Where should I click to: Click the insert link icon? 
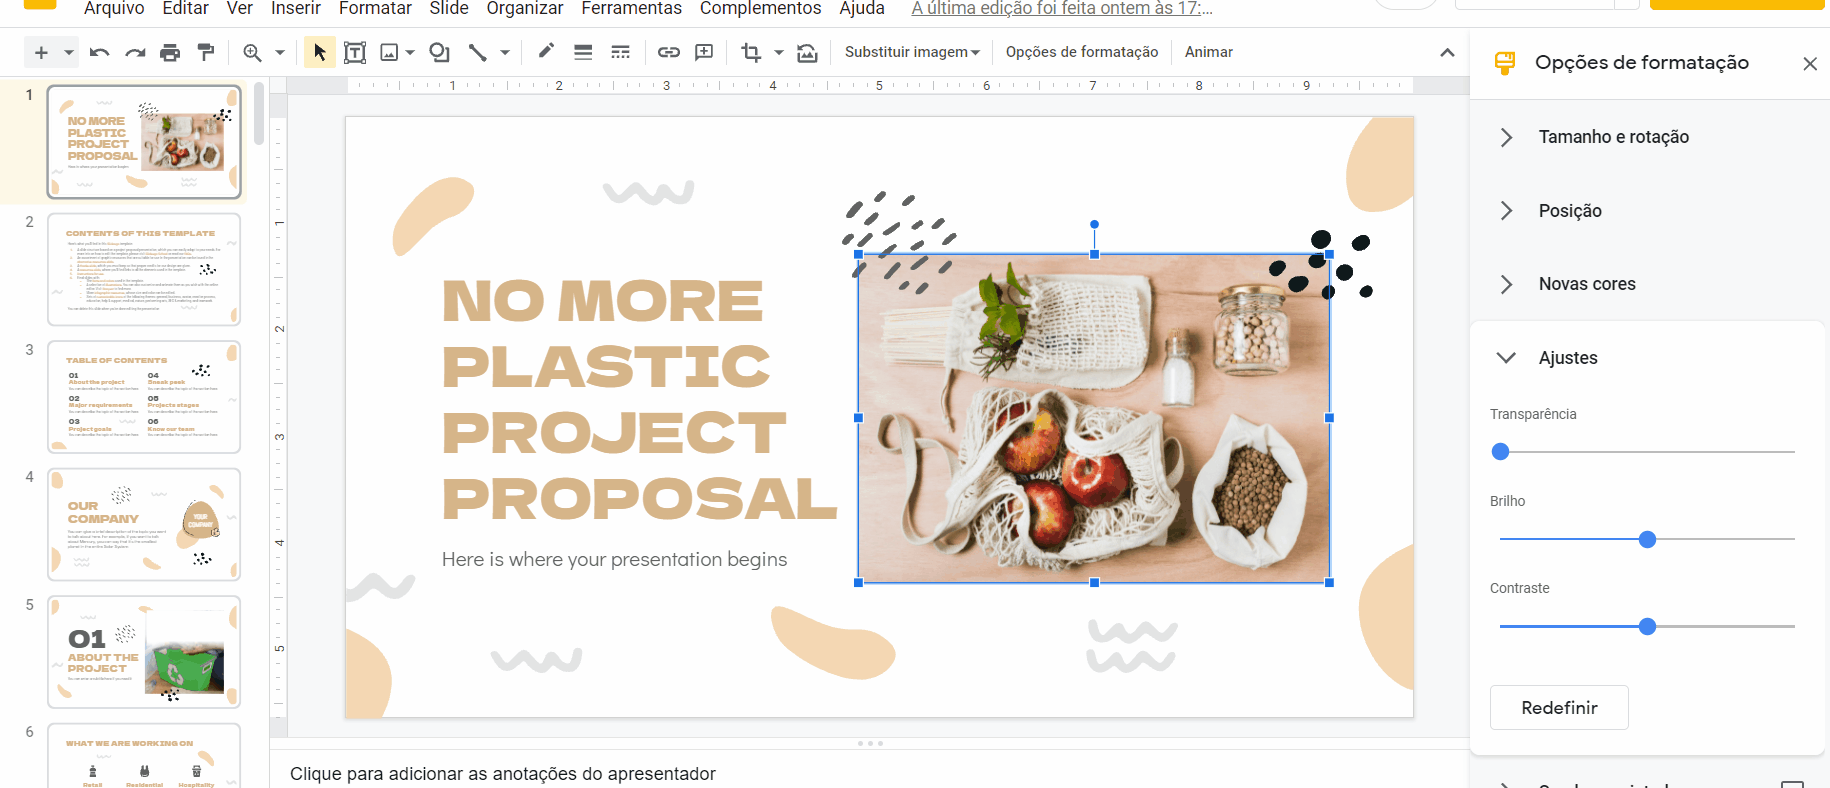tap(668, 52)
